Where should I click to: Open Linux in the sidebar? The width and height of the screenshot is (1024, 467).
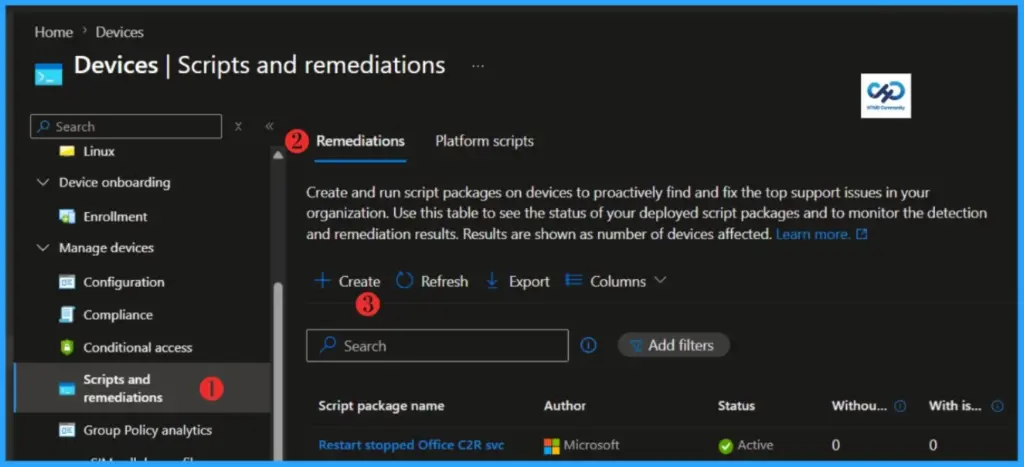pos(99,151)
